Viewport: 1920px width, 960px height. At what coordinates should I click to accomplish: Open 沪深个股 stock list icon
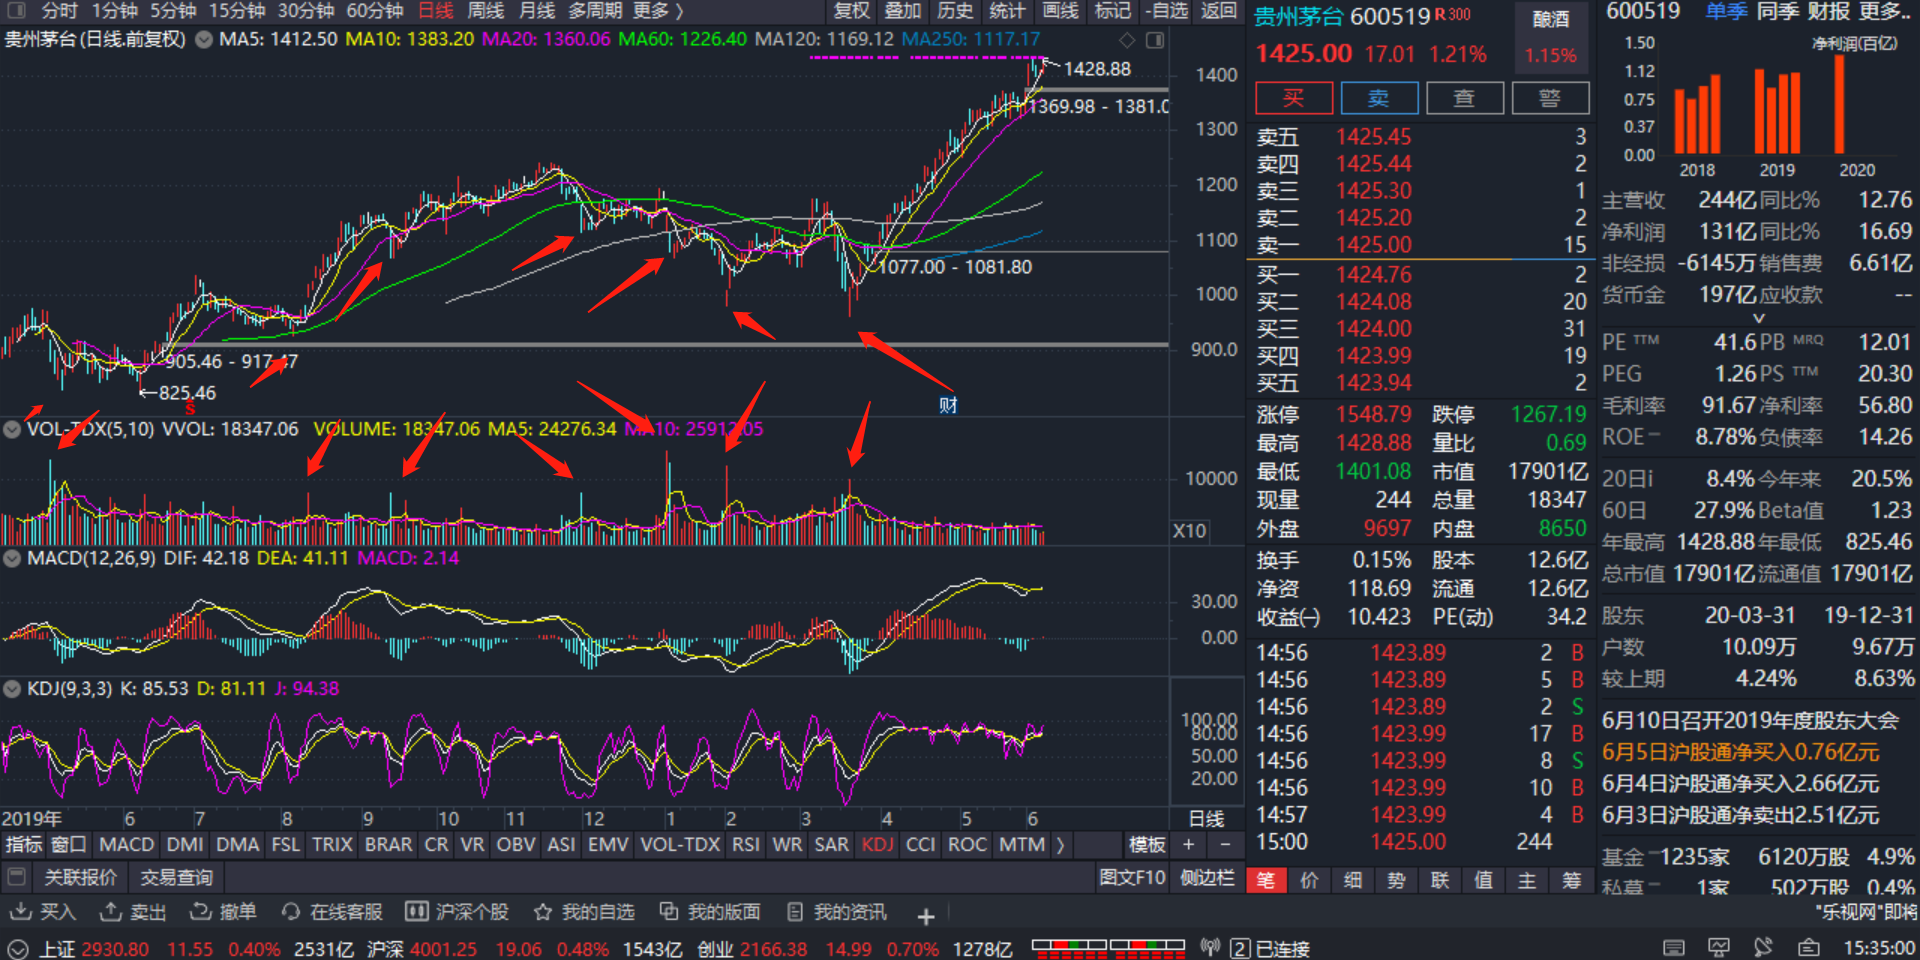tap(416, 911)
